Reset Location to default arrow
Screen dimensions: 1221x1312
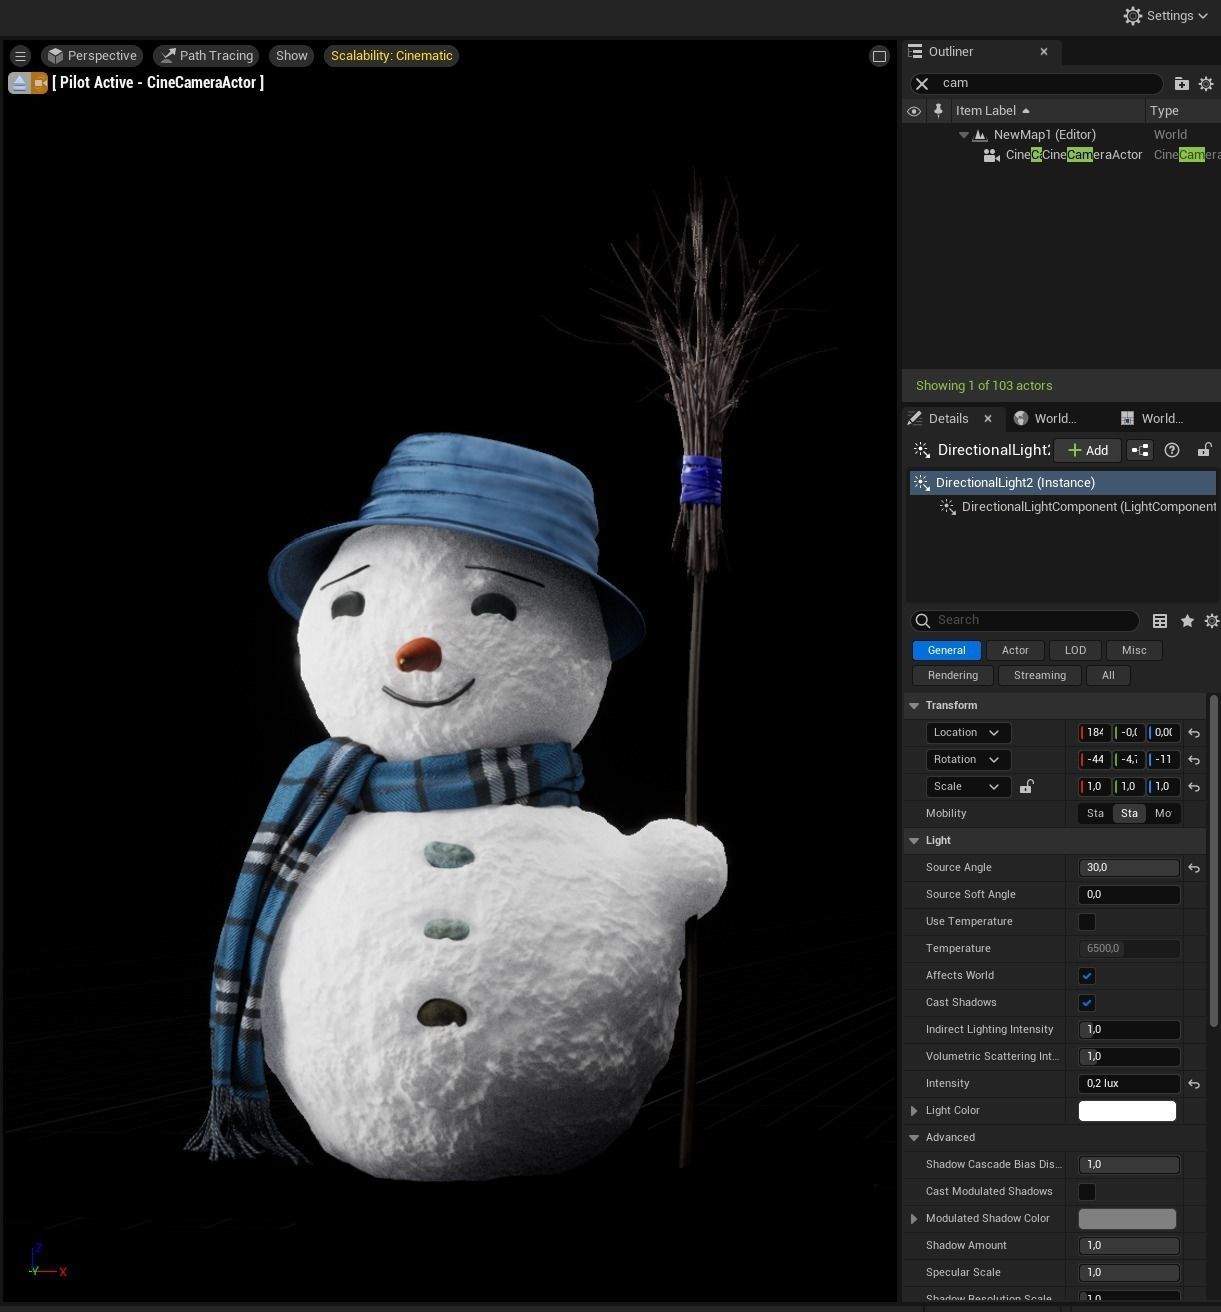pyautogui.click(x=1194, y=733)
